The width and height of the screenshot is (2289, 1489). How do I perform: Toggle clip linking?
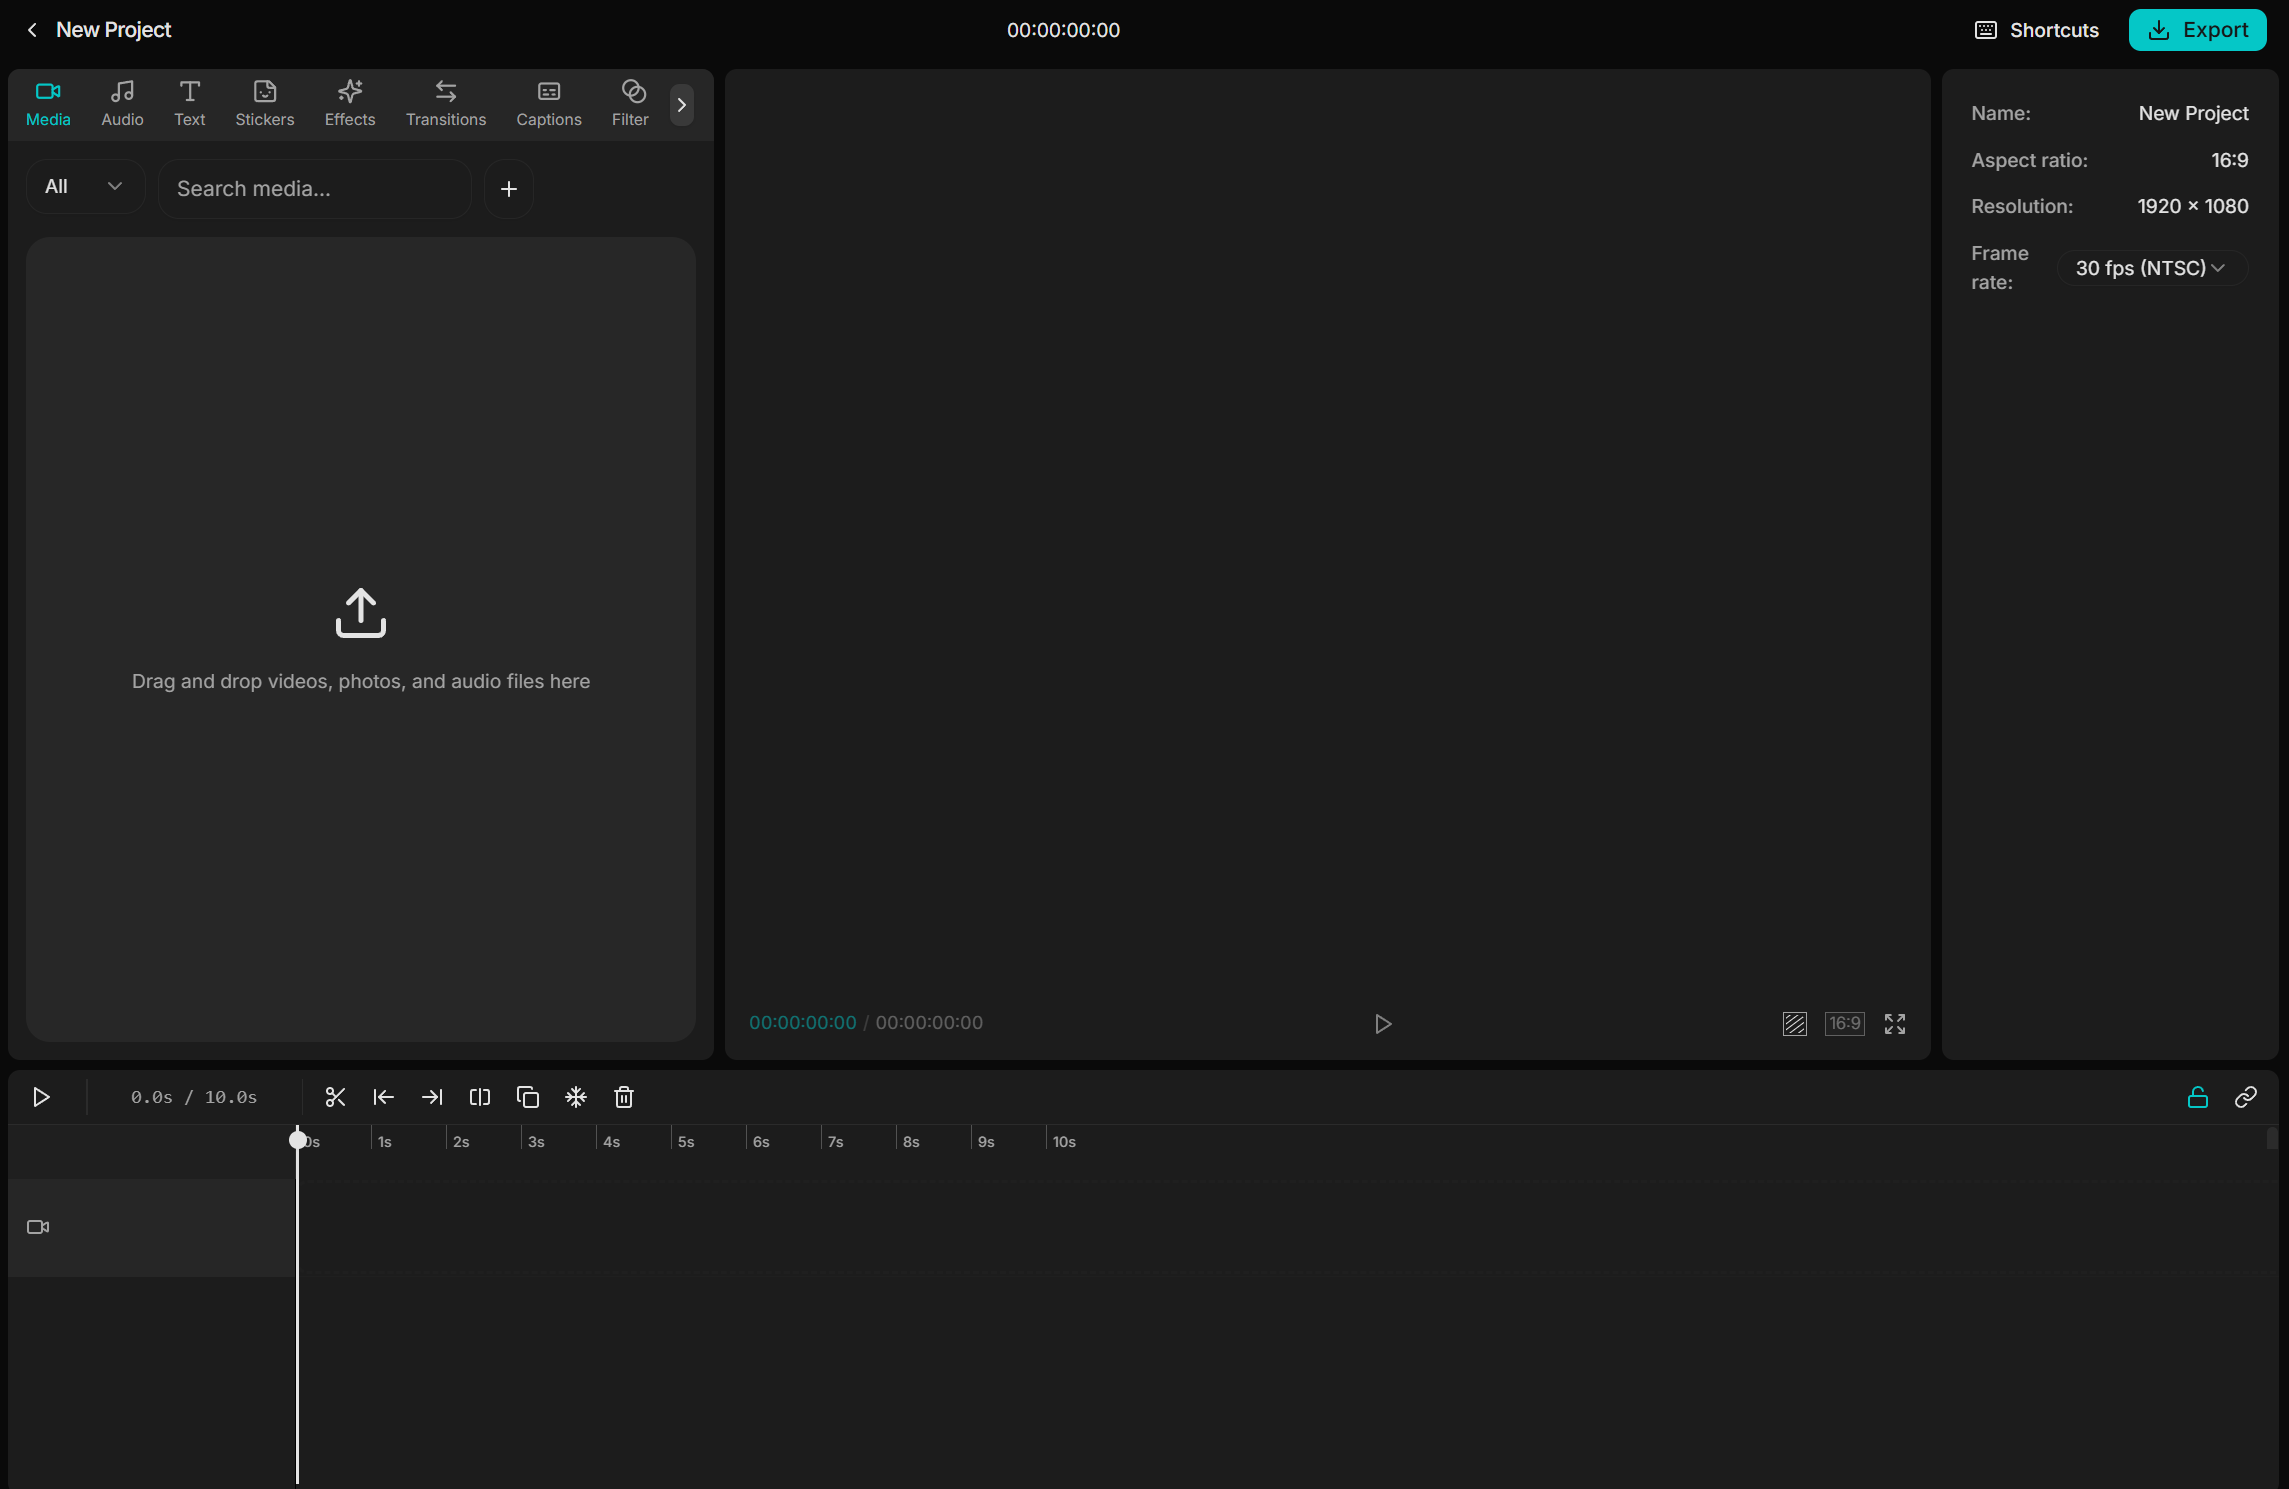(x=2245, y=1097)
